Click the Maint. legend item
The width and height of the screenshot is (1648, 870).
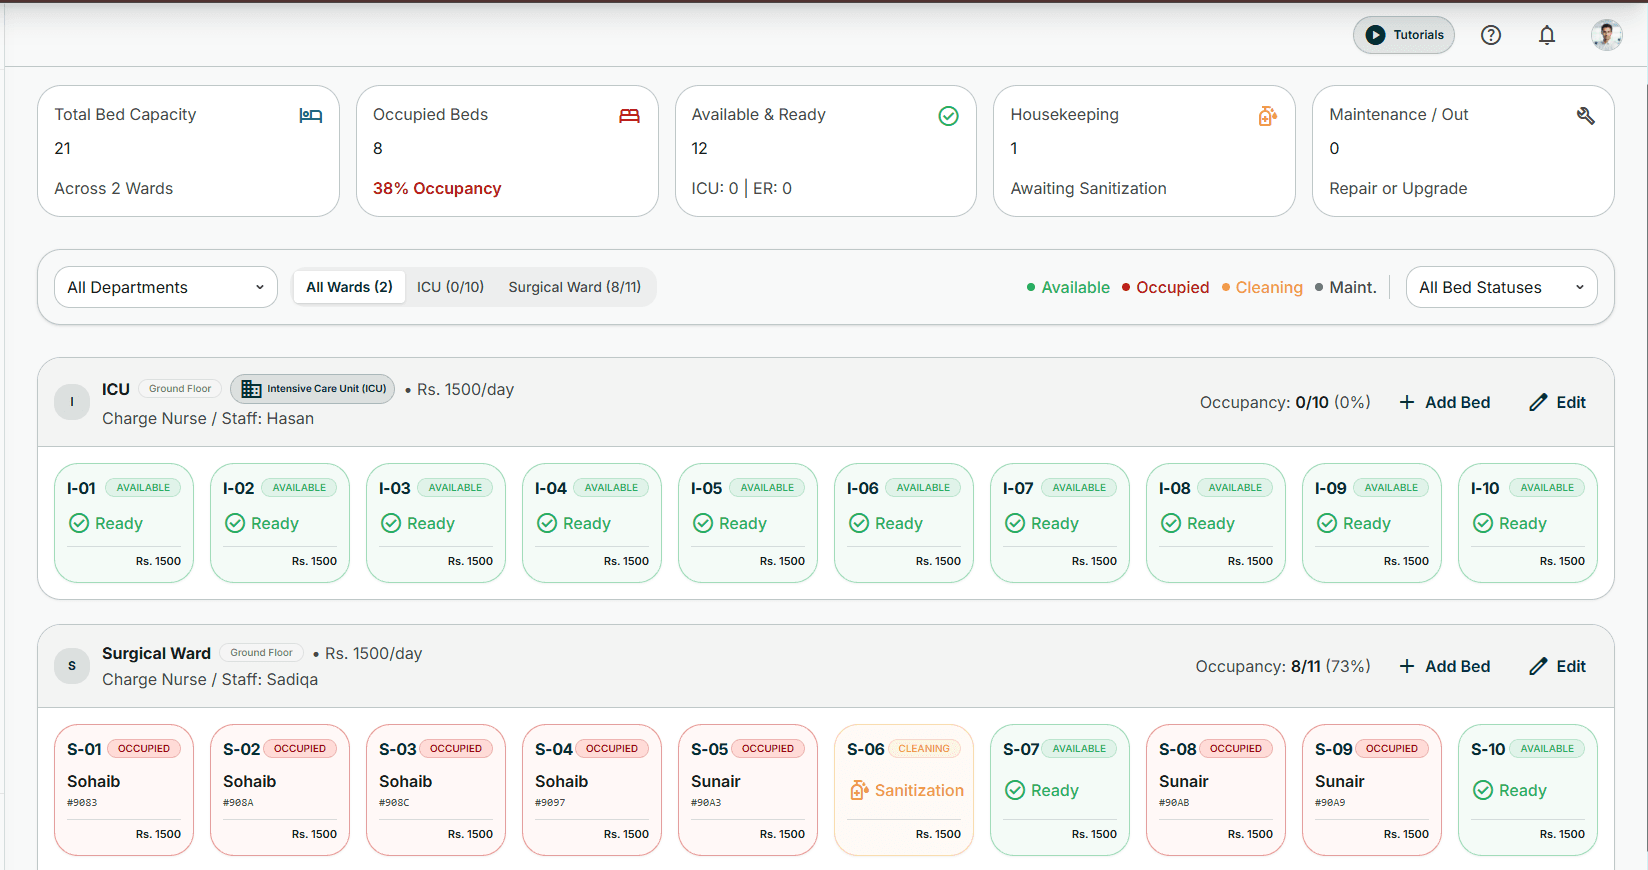(x=1346, y=288)
